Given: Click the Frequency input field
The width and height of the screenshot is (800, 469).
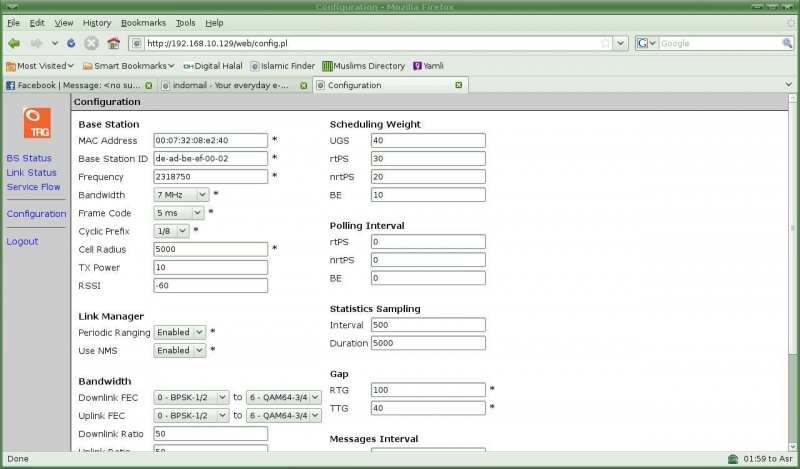Looking at the screenshot, I should point(211,177).
